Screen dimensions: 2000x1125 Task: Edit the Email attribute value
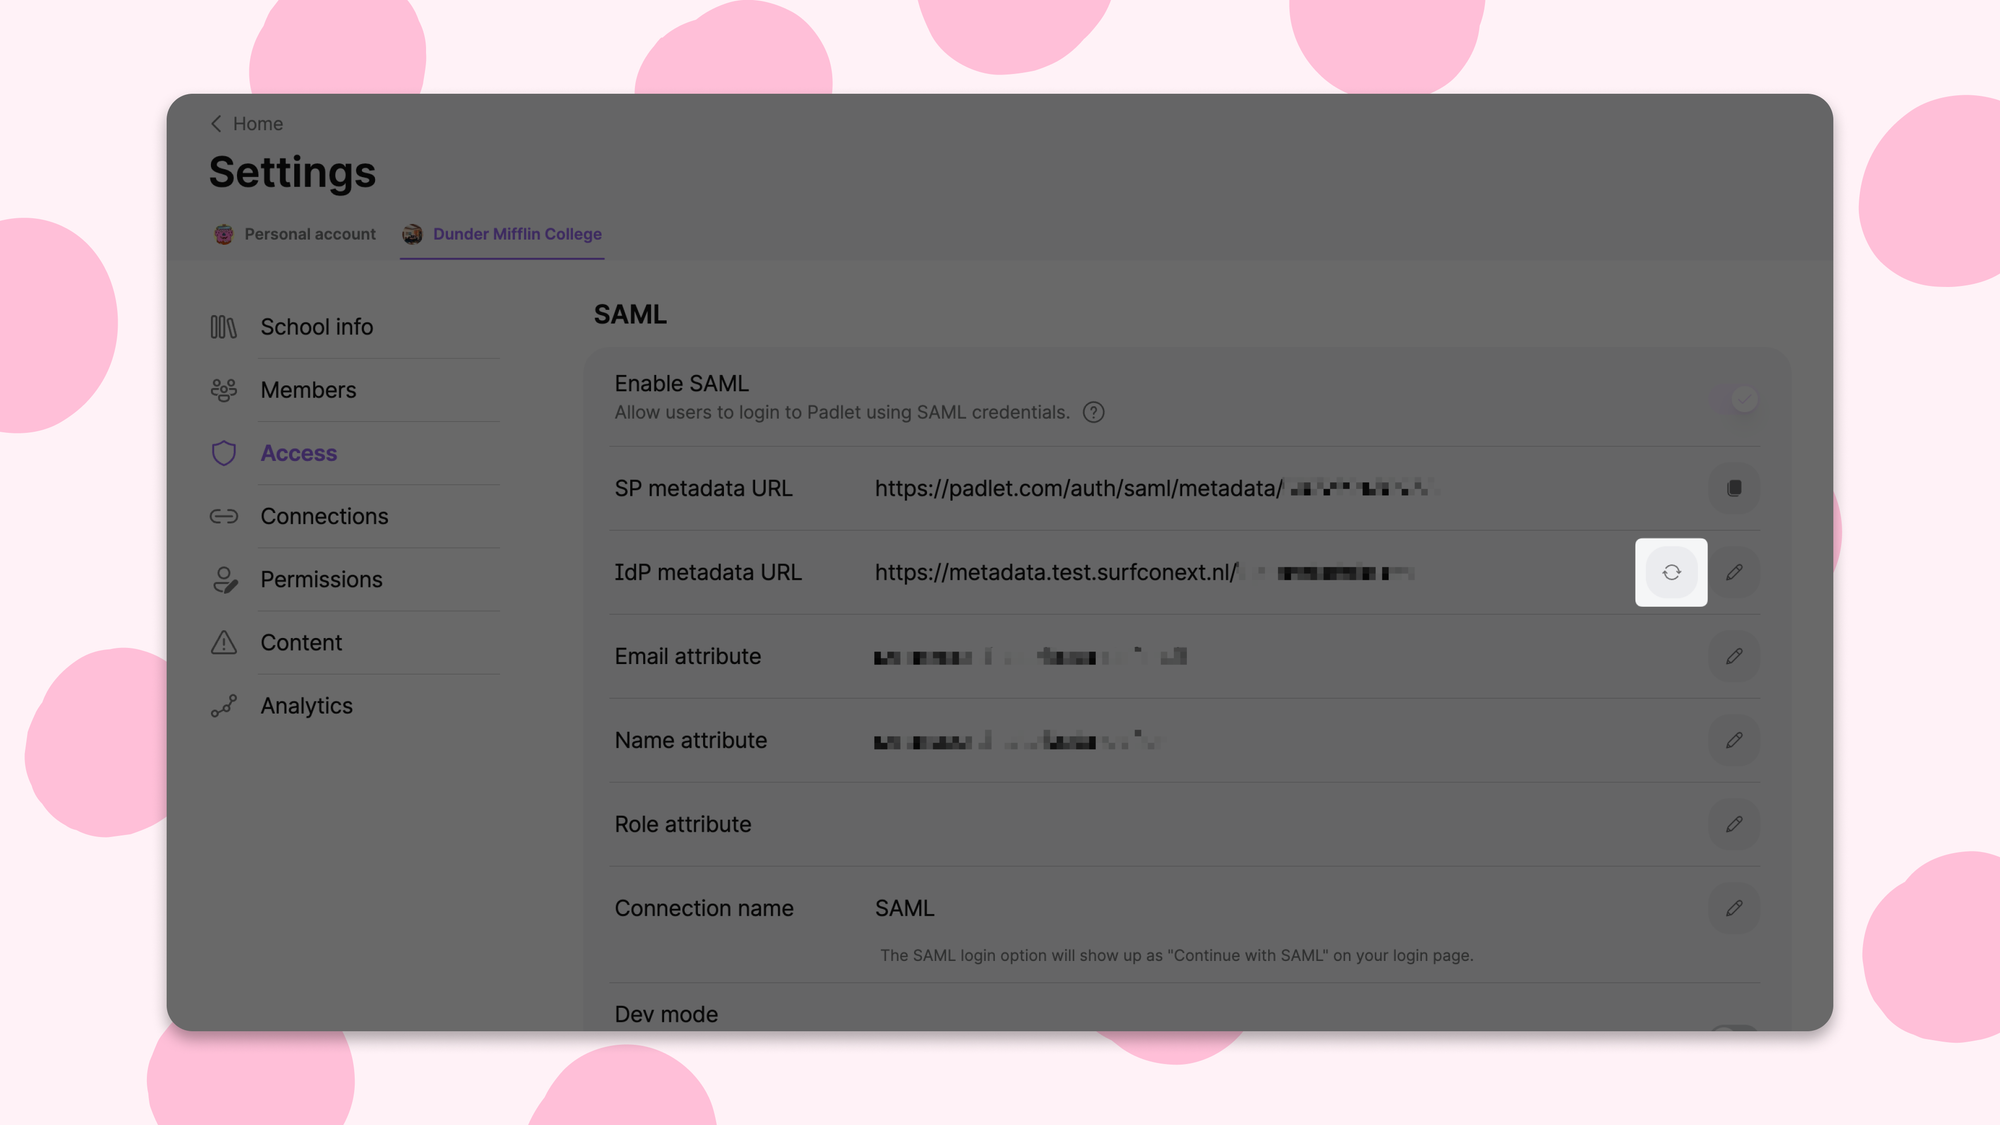tap(1735, 657)
